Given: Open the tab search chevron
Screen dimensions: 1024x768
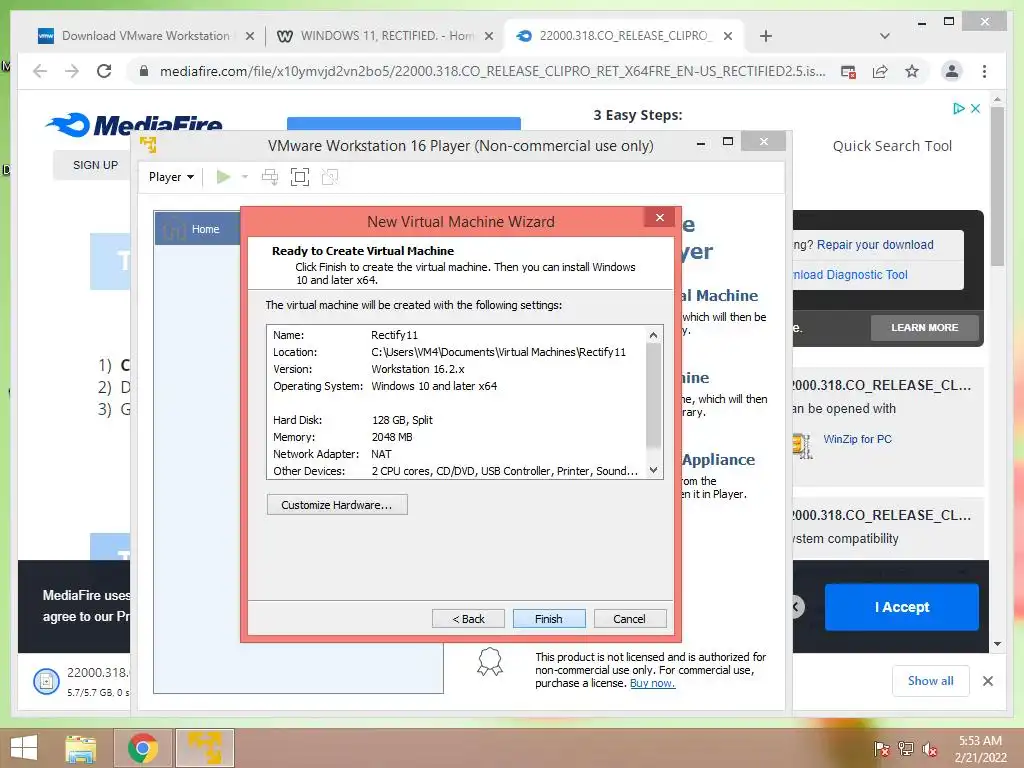Looking at the screenshot, I should point(884,37).
